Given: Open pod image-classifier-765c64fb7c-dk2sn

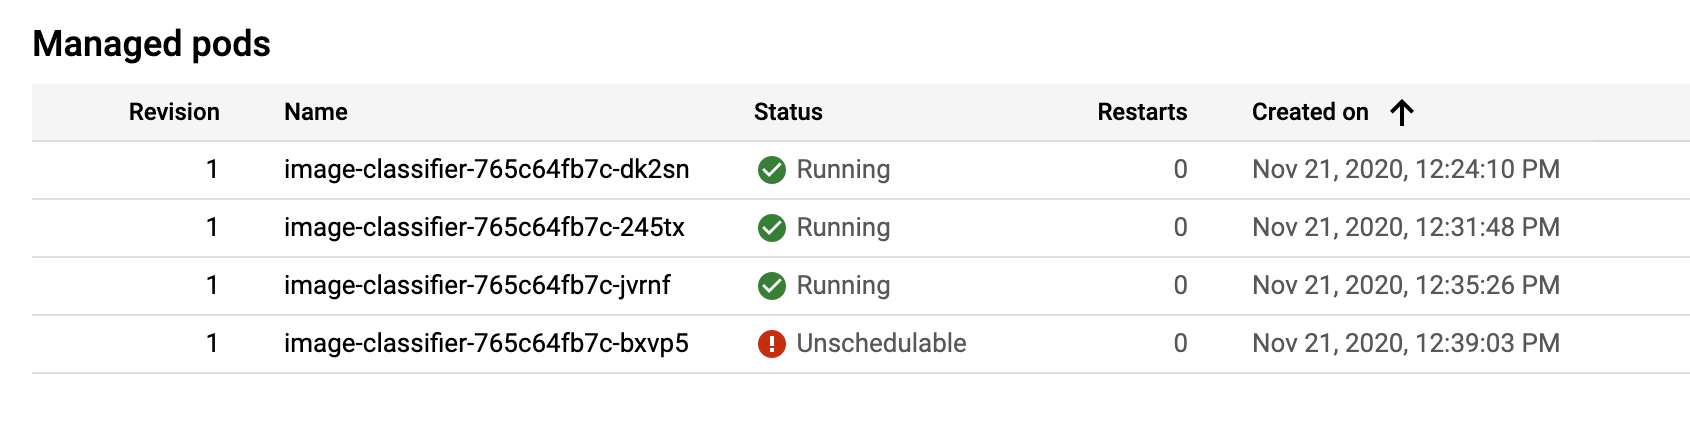Looking at the screenshot, I should coord(487,169).
